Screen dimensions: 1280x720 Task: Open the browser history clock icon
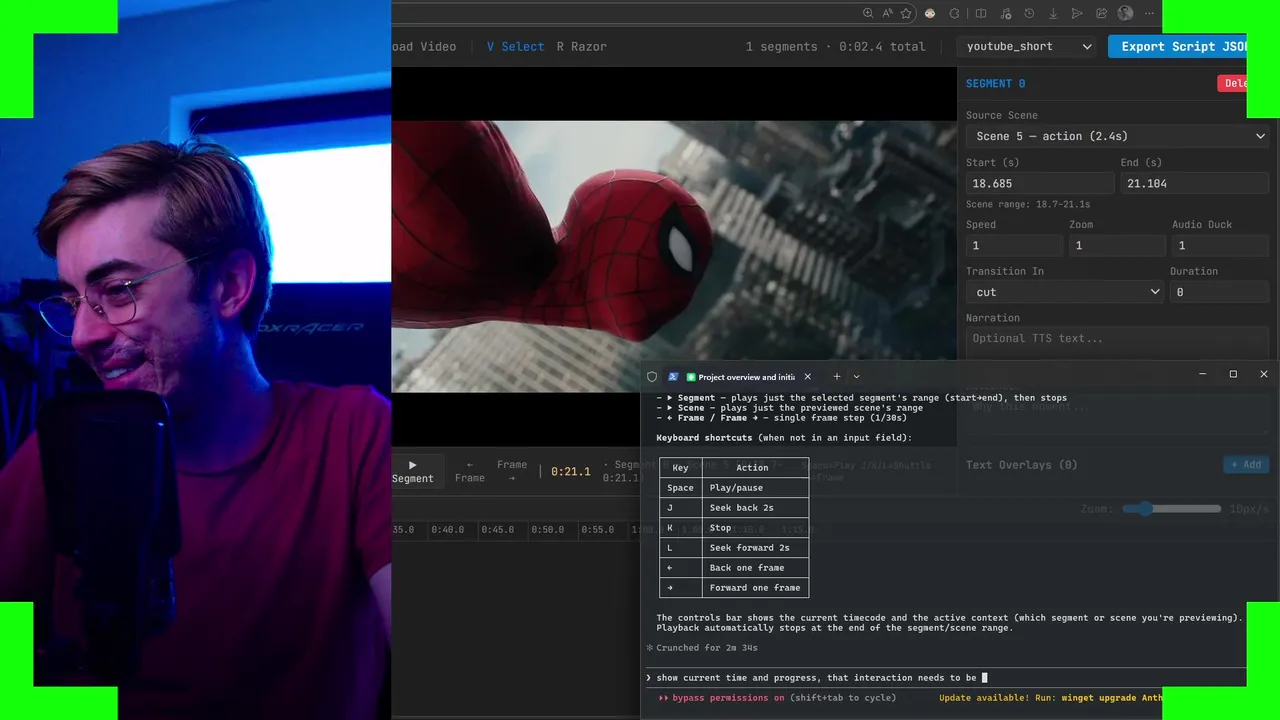(x=1029, y=13)
